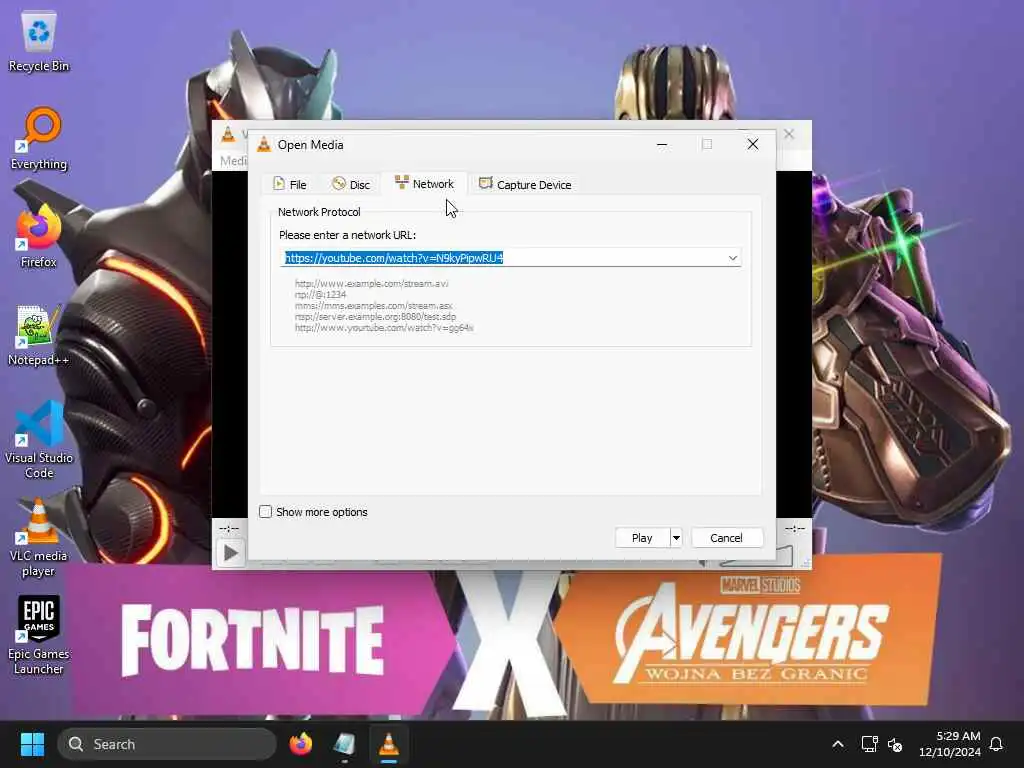Switch to the Disc tab

pyautogui.click(x=351, y=185)
